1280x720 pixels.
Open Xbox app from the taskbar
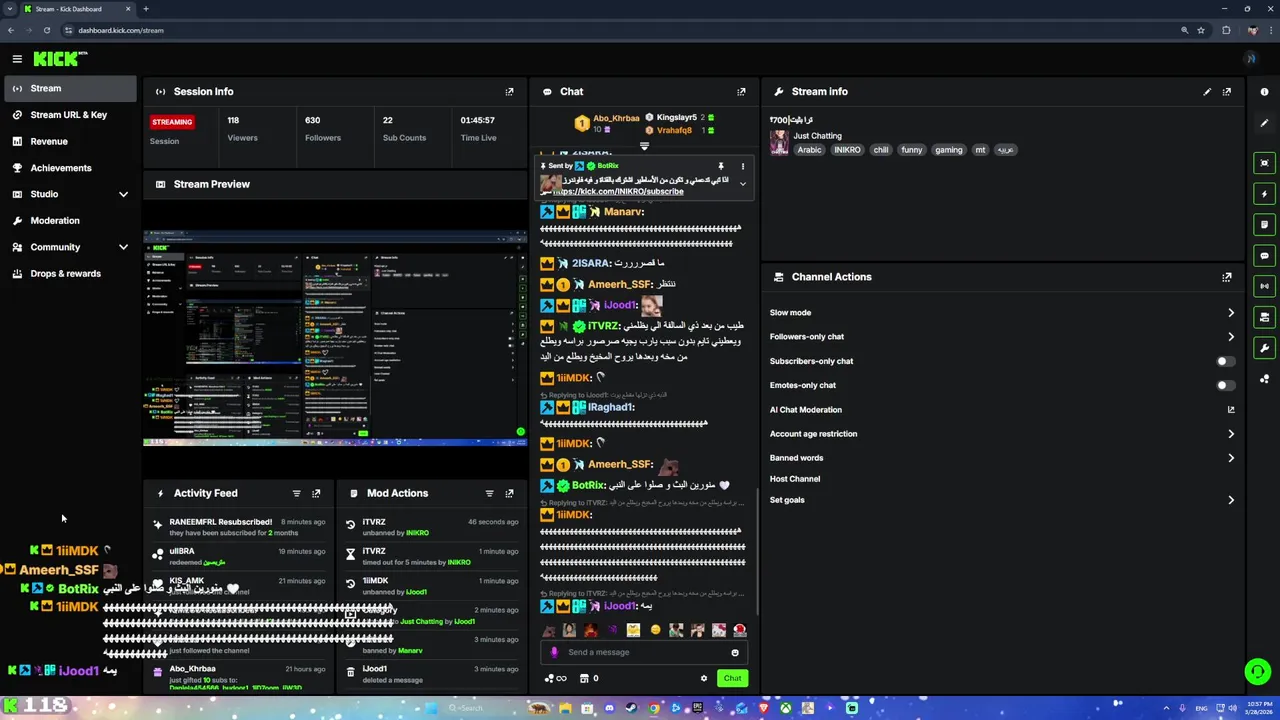pyautogui.click(x=787, y=708)
